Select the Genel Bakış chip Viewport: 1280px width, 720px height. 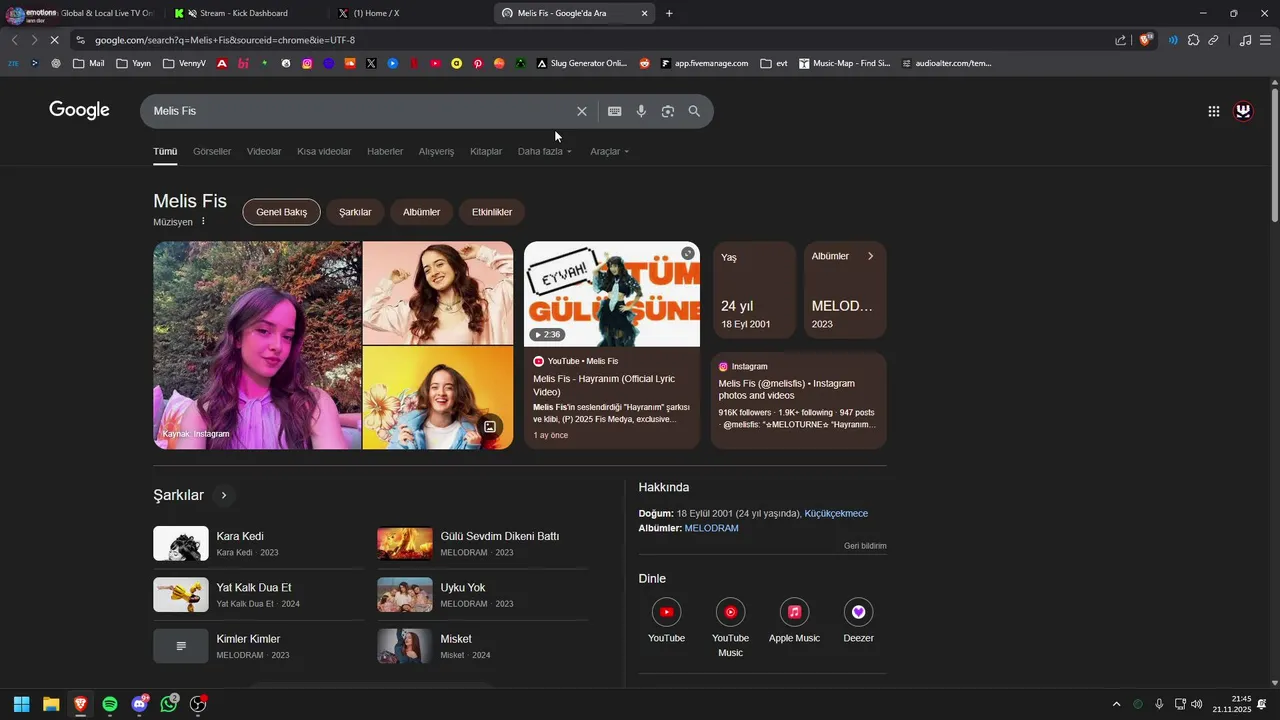281,212
